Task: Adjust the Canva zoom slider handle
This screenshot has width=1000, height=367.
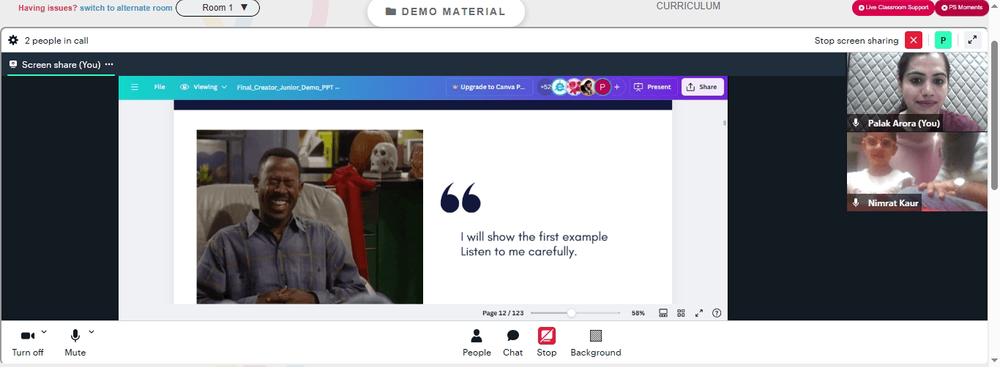Action: (x=571, y=313)
